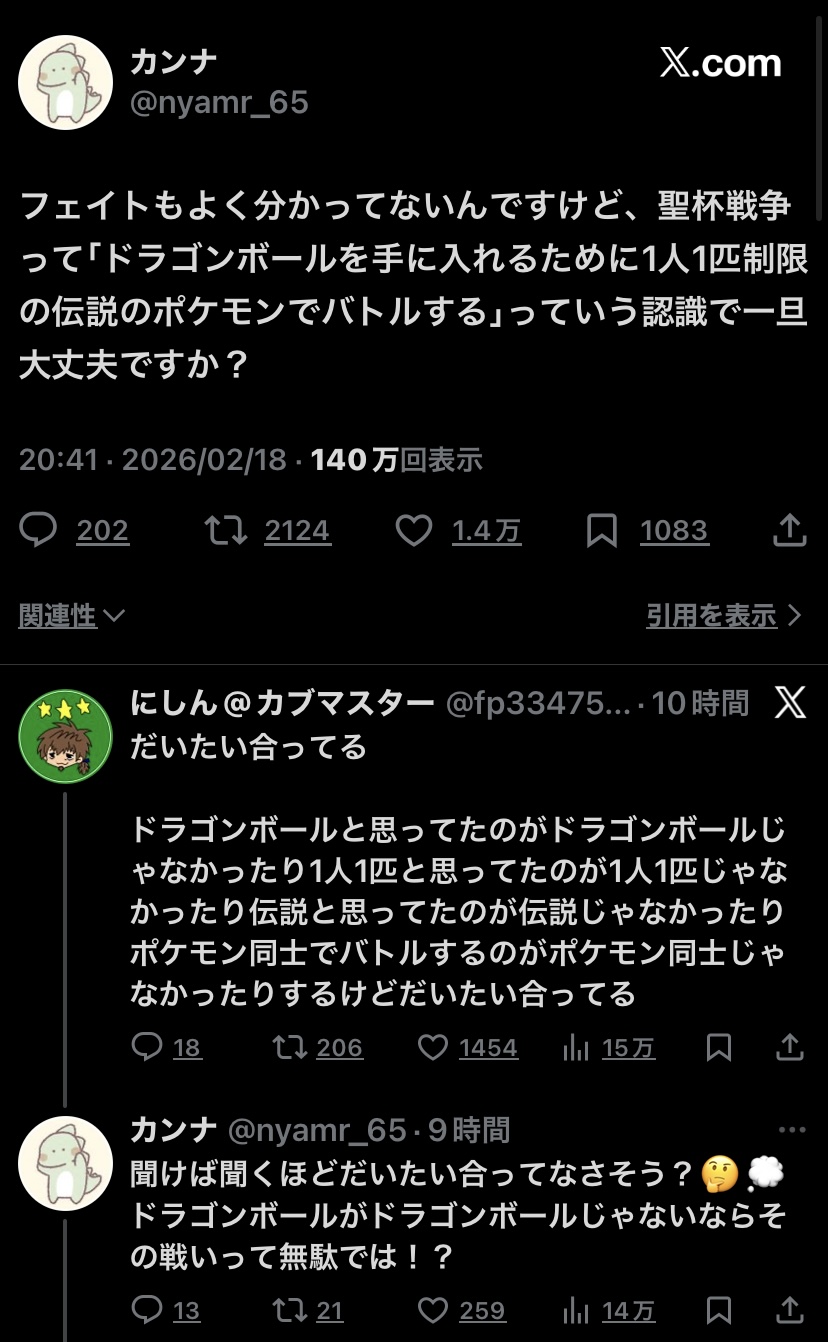The height and width of the screenshot is (1342, 828).
Task: Open カンナ's profile avatar in header
Action: click(65, 82)
